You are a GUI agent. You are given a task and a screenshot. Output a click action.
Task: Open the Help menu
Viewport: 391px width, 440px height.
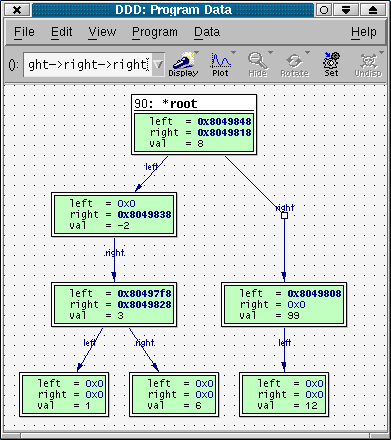(364, 32)
